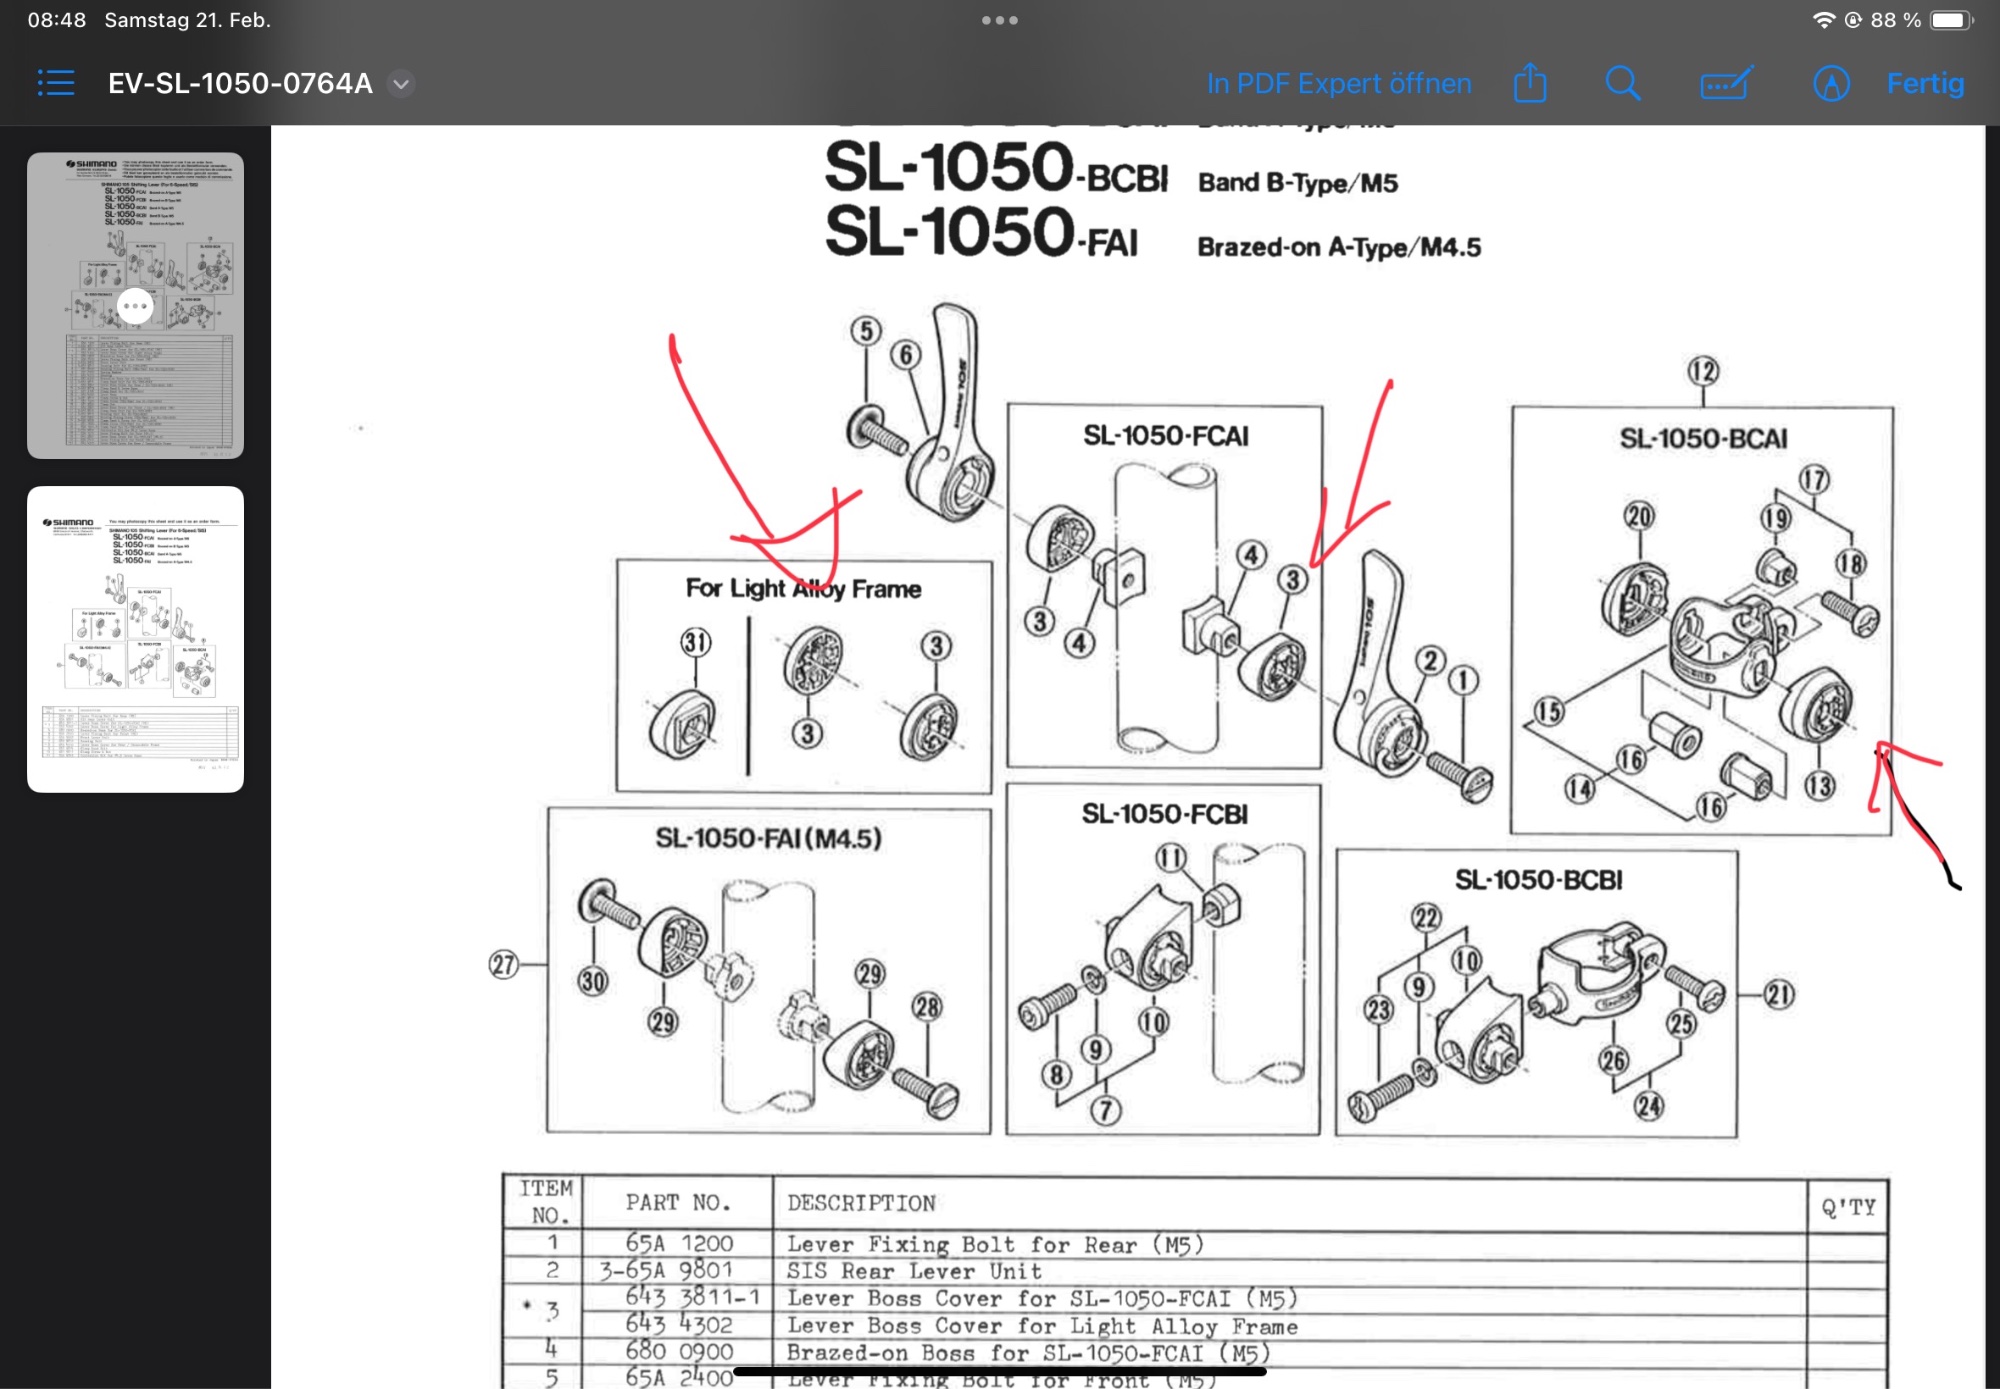Tap the Wi-Fi status icon
The width and height of the screenshot is (2000, 1389).
(1823, 20)
